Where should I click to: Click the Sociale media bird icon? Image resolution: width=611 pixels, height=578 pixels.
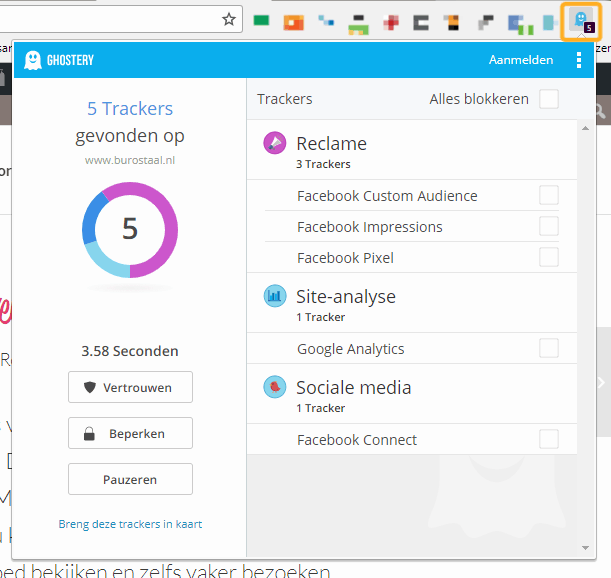click(275, 387)
